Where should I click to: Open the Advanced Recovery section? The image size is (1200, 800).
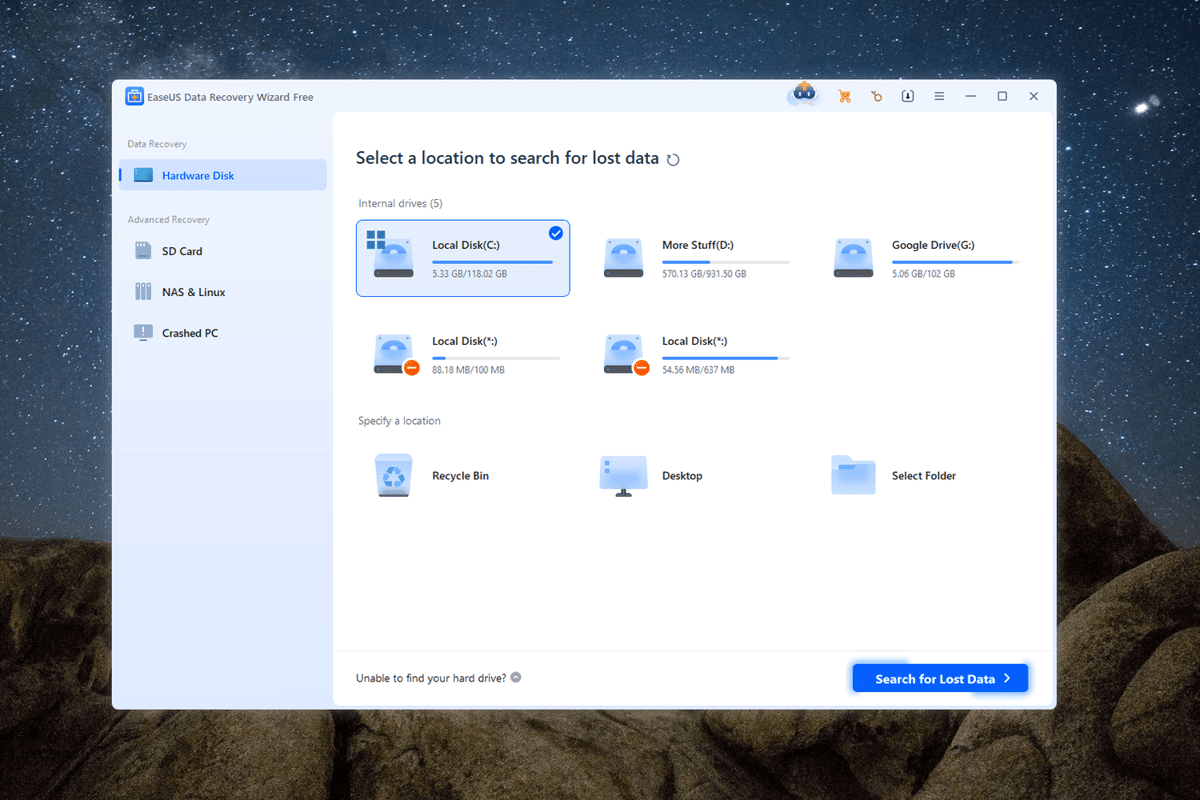[168, 219]
